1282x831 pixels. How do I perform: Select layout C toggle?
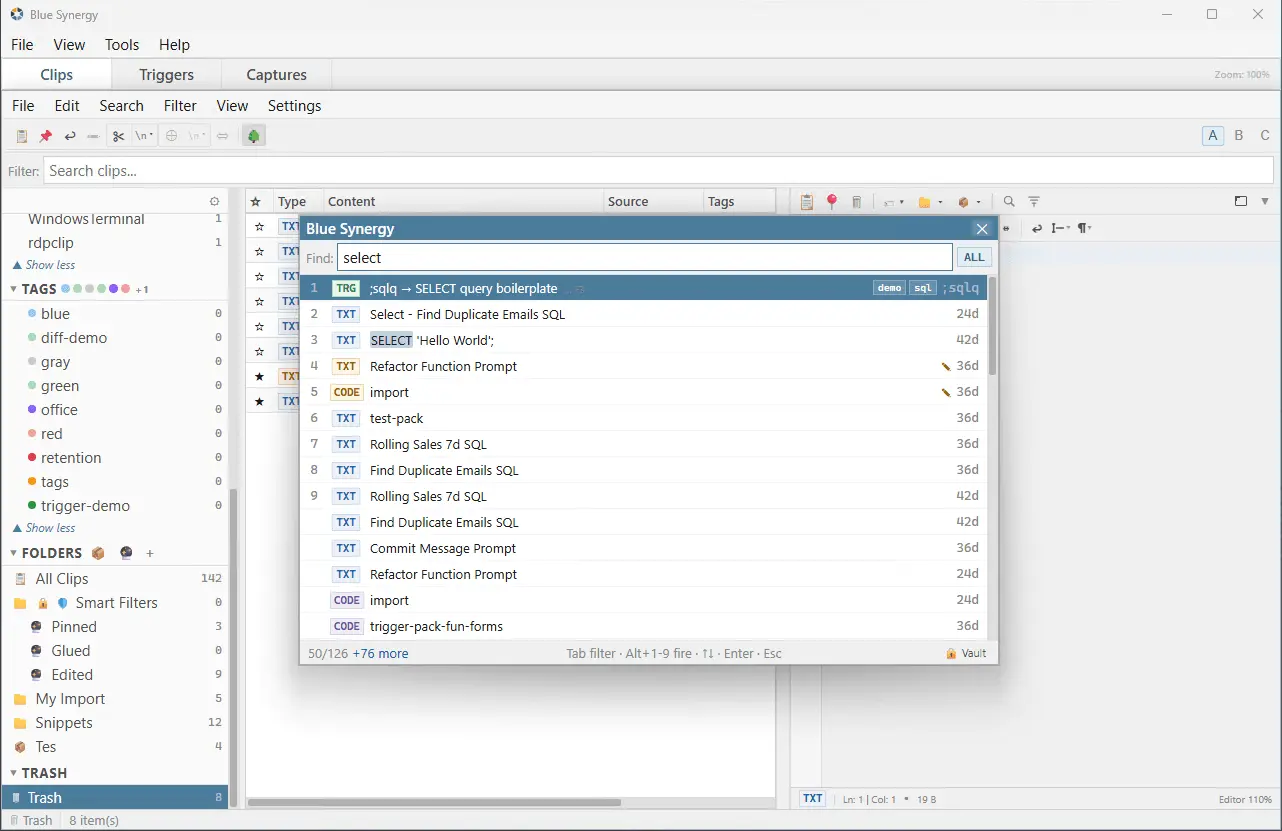pyautogui.click(x=1265, y=136)
